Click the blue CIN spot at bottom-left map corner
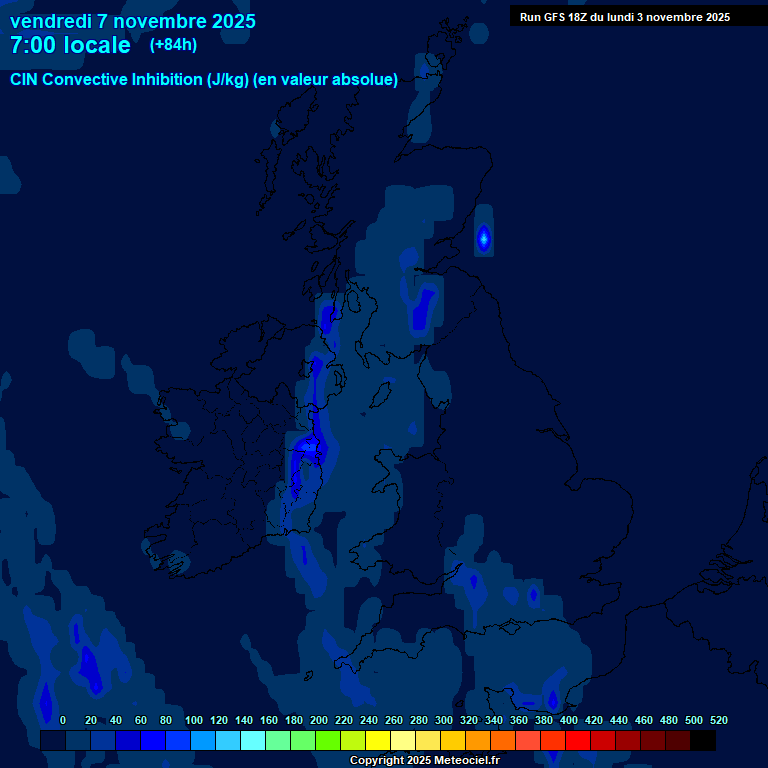Viewport: 768px width, 768px height. [45, 700]
